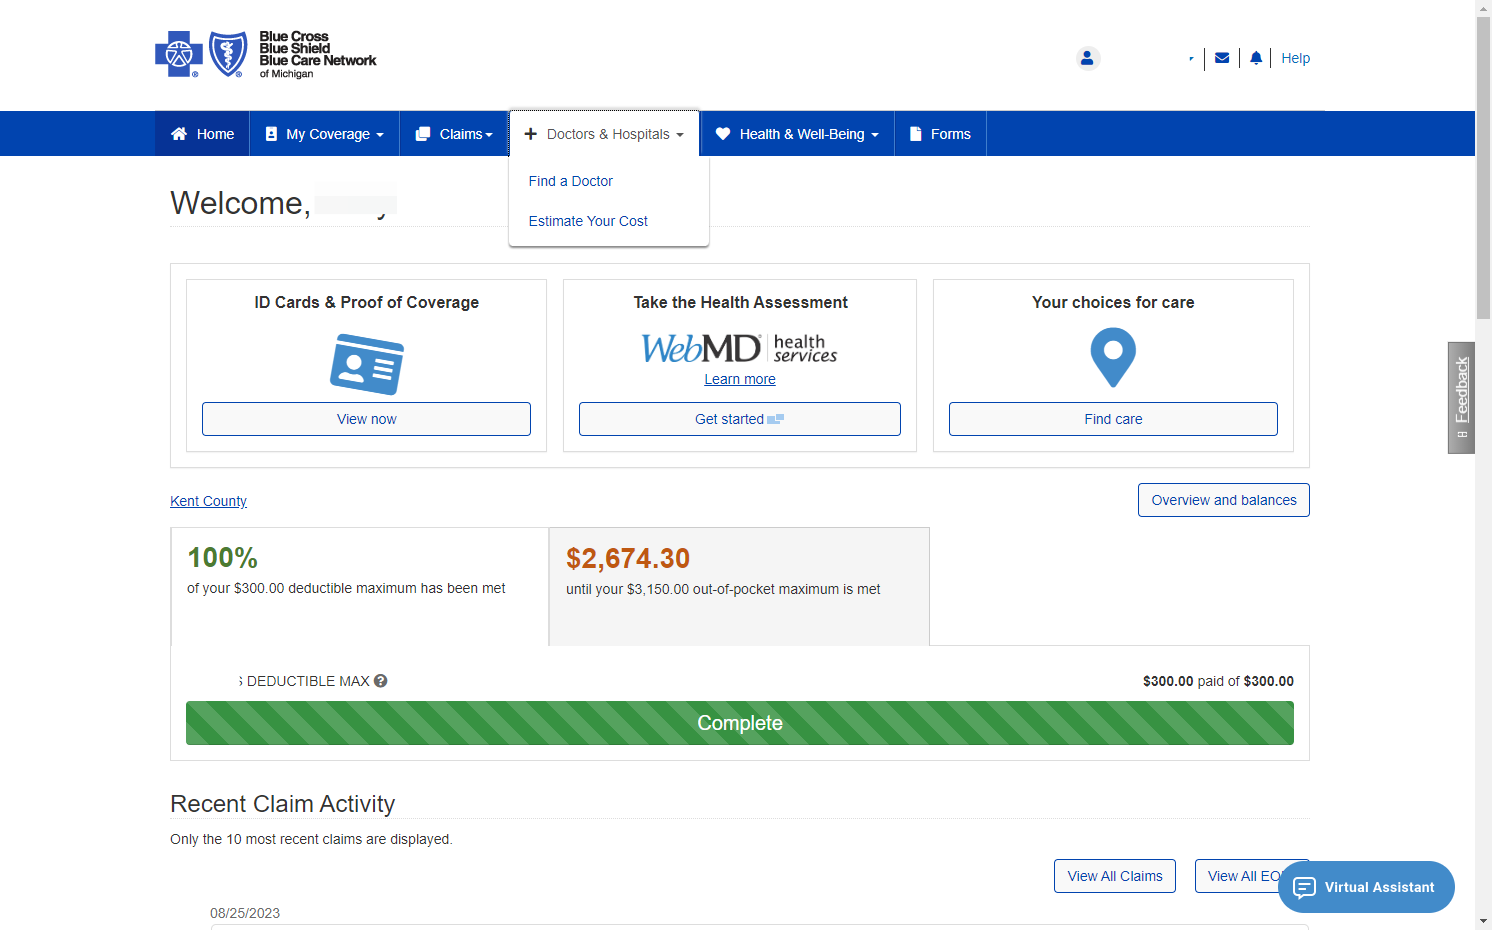
Task: Click the house icon in the Home tab
Action: coord(179,134)
